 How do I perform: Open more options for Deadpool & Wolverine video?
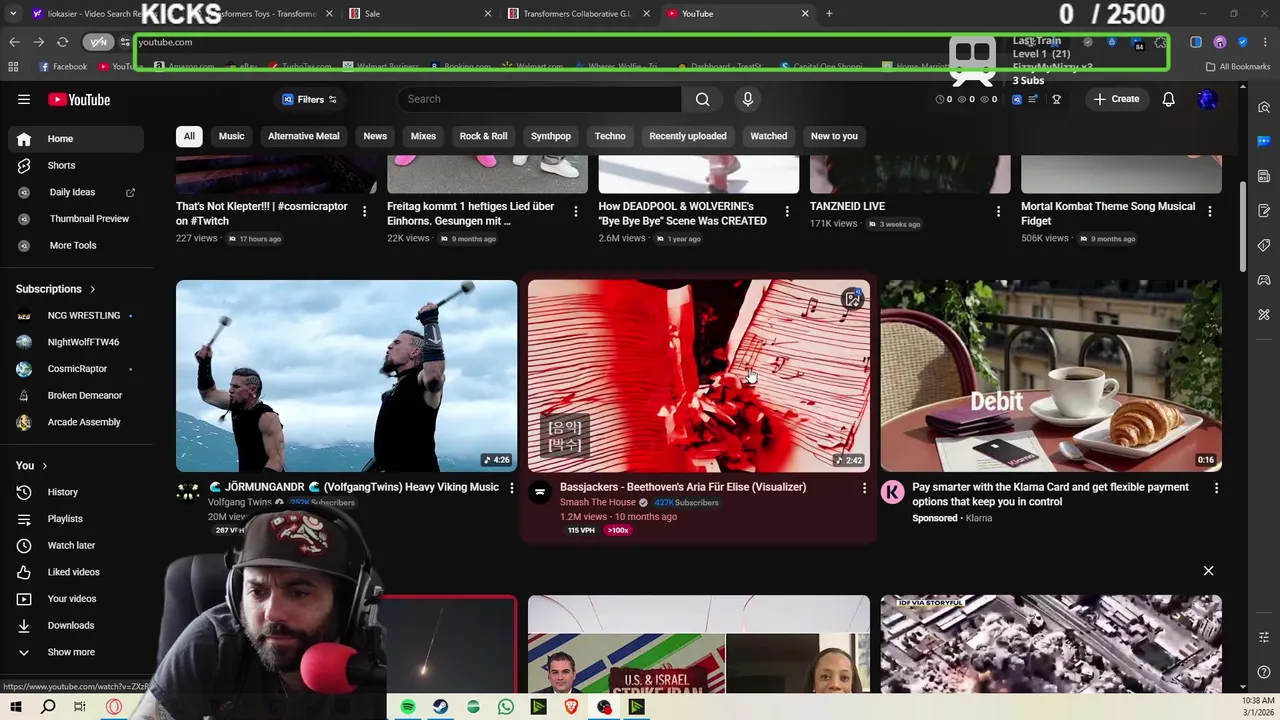tap(786, 211)
